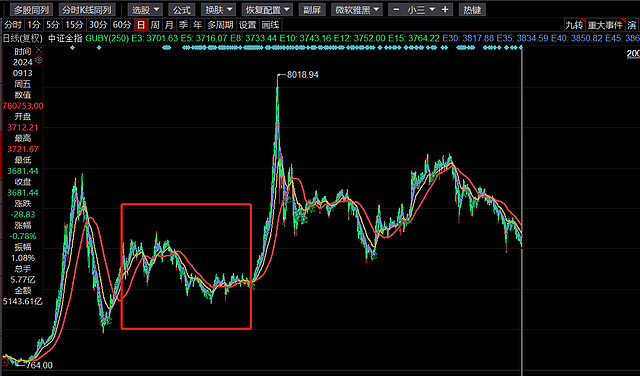640x376 pixels.
Task: Toggle the 副屏 secondary screen
Action: (x=312, y=9)
